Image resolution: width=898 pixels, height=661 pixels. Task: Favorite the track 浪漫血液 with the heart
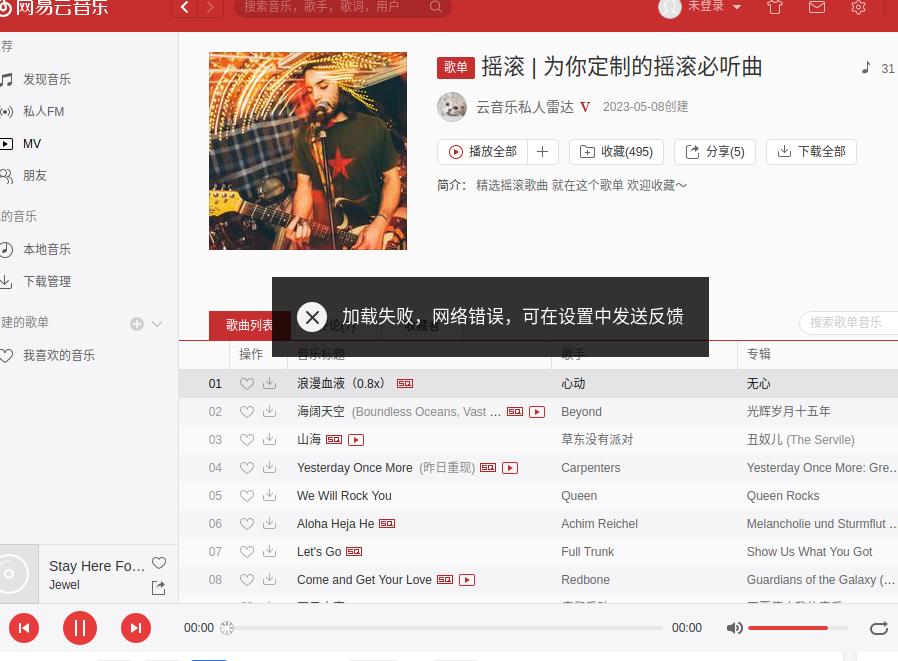246,383
